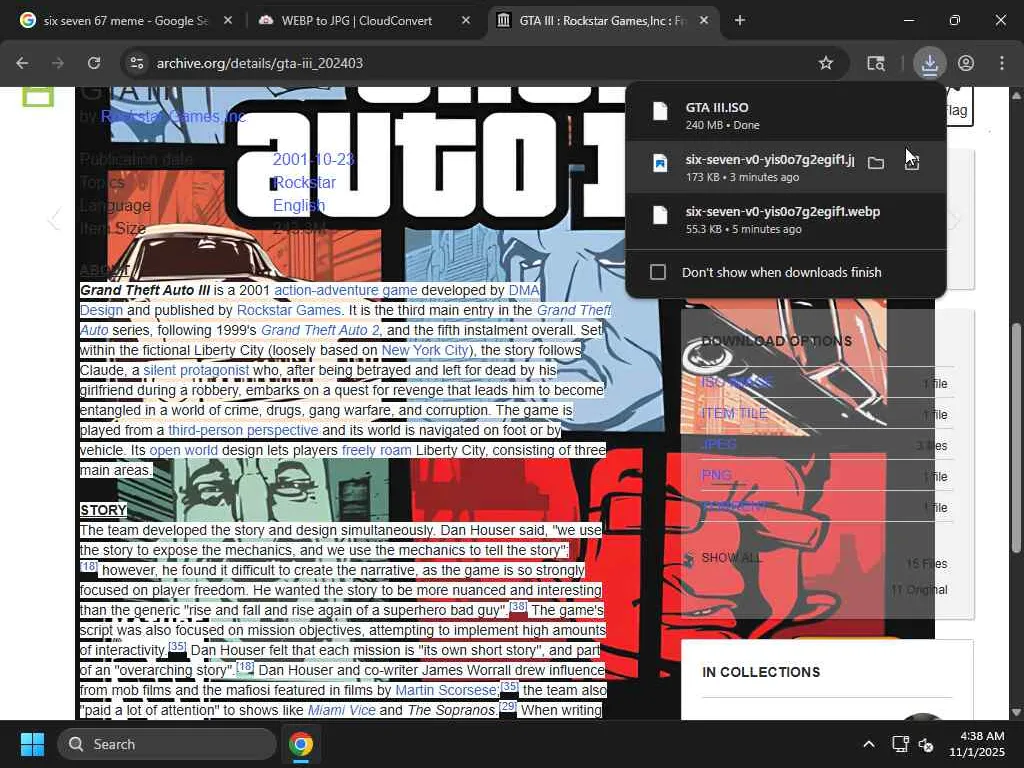This screenshot has width=1024, height=768.
Task: Open the New York City link
Action: click(425, 350)
